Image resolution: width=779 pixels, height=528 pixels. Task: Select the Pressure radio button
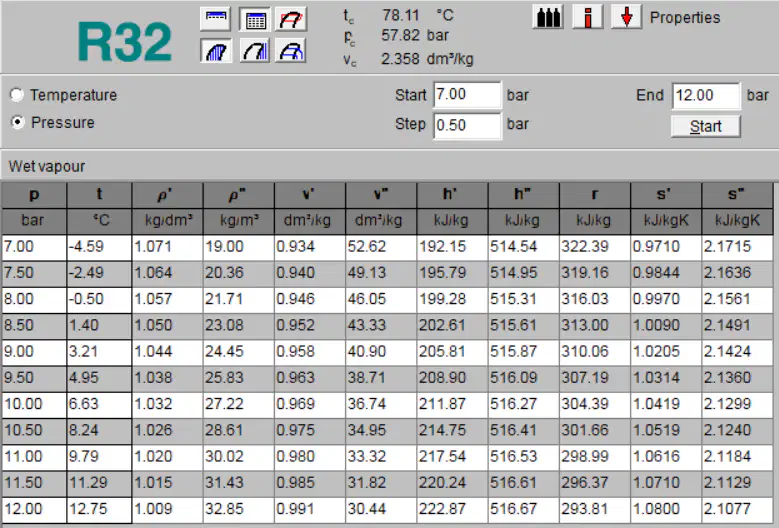tap(17, 122)
